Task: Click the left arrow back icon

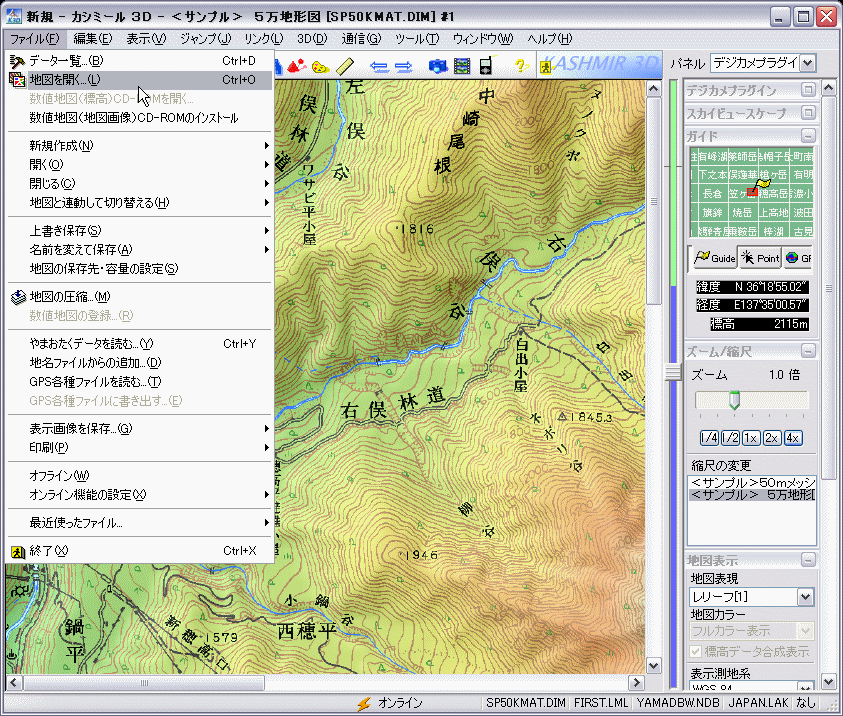Action: (x=379, y=67)
